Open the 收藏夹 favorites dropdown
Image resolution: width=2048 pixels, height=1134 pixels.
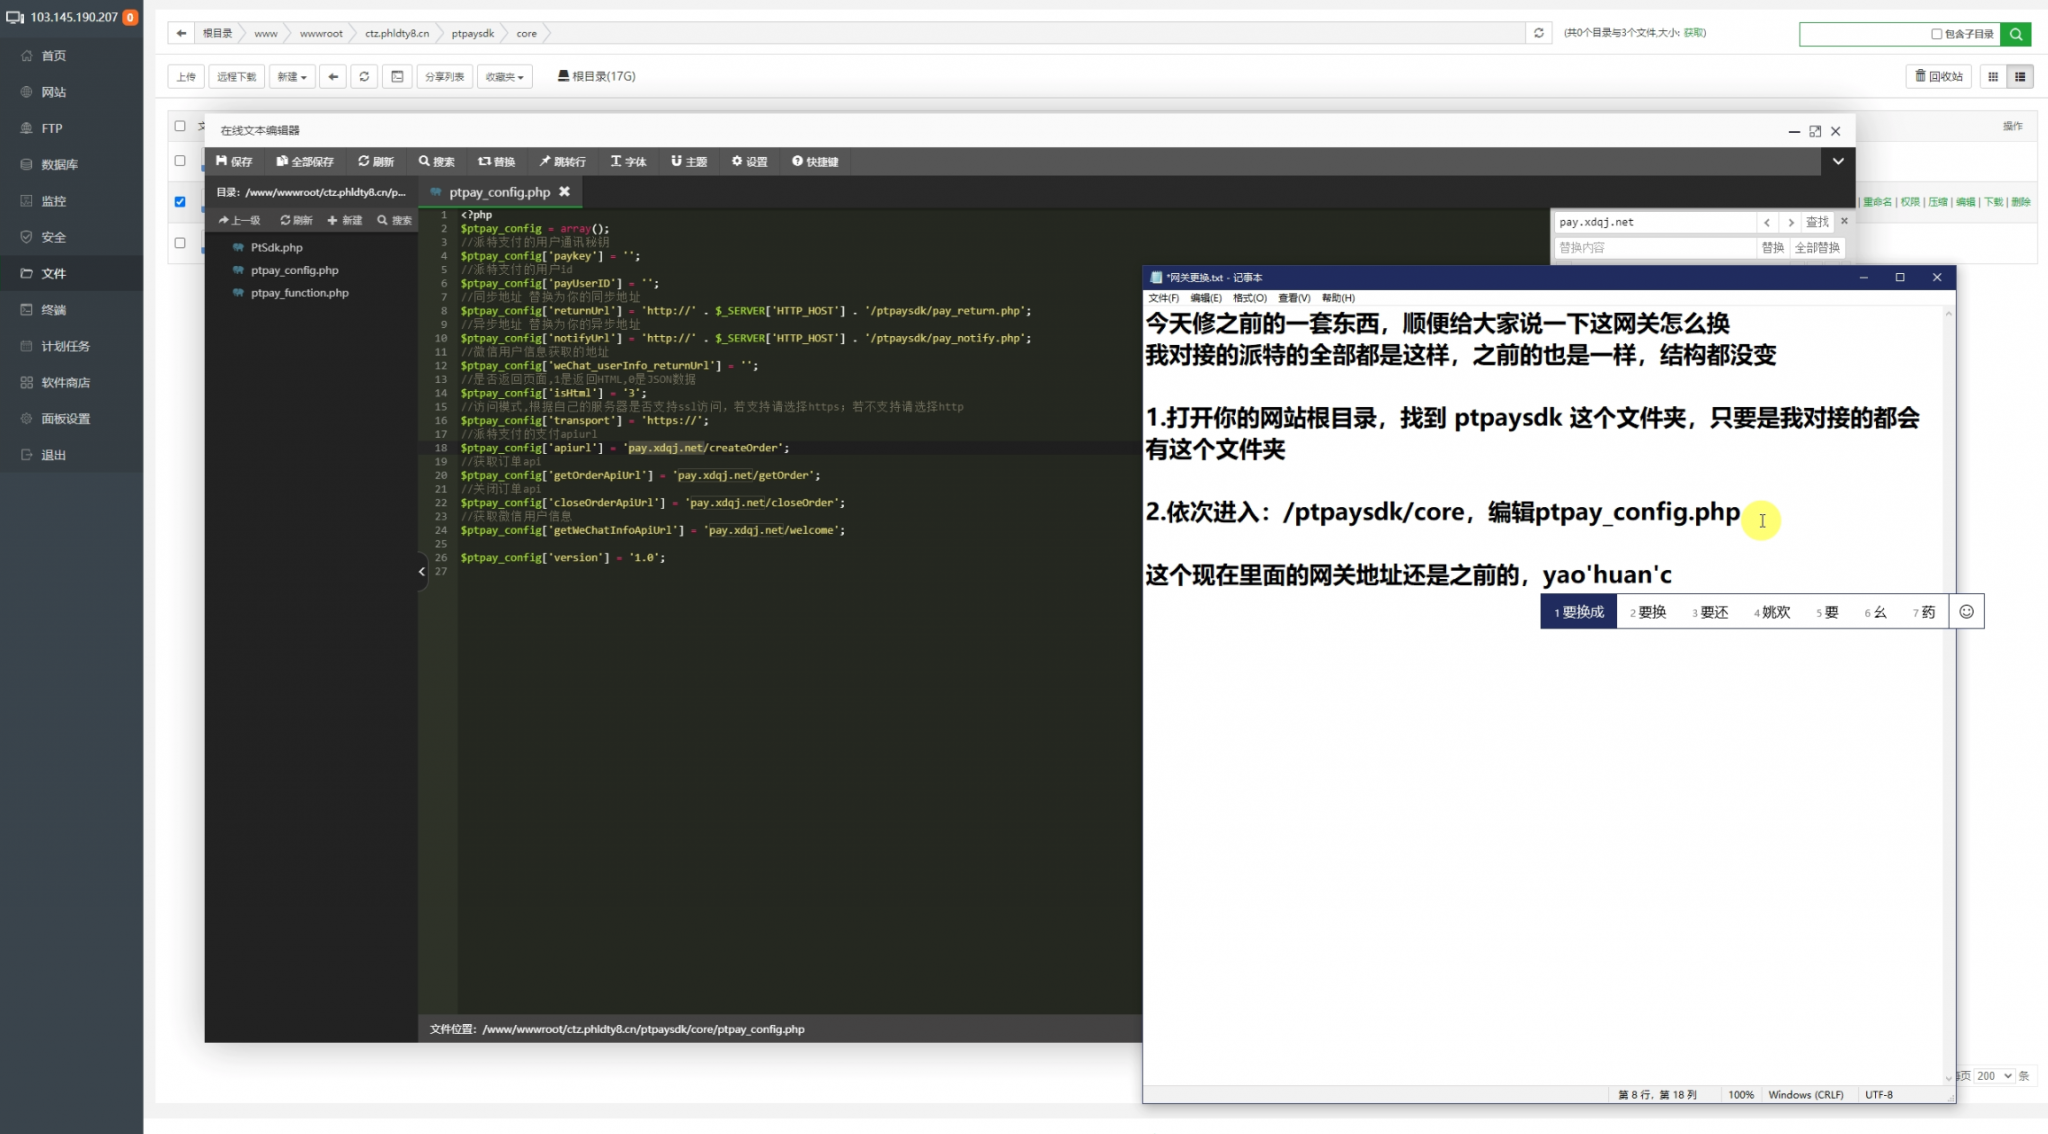coord(504,76)
